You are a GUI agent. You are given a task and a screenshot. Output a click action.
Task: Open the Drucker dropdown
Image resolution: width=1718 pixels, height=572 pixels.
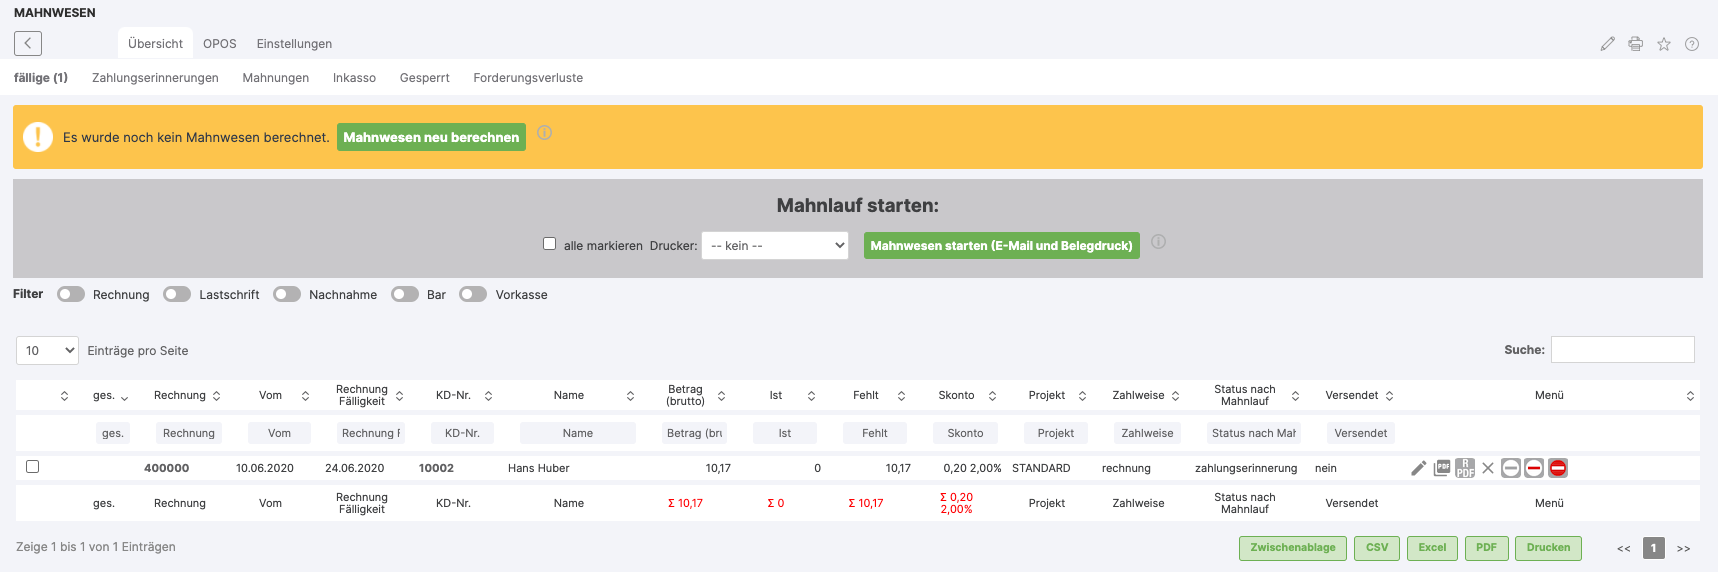point(775,246)
